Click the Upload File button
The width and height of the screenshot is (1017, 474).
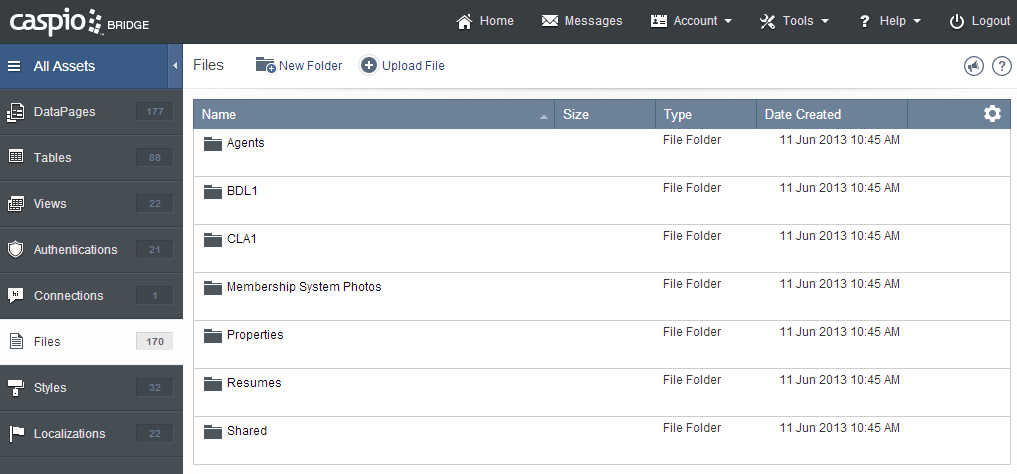pos(402,66)
